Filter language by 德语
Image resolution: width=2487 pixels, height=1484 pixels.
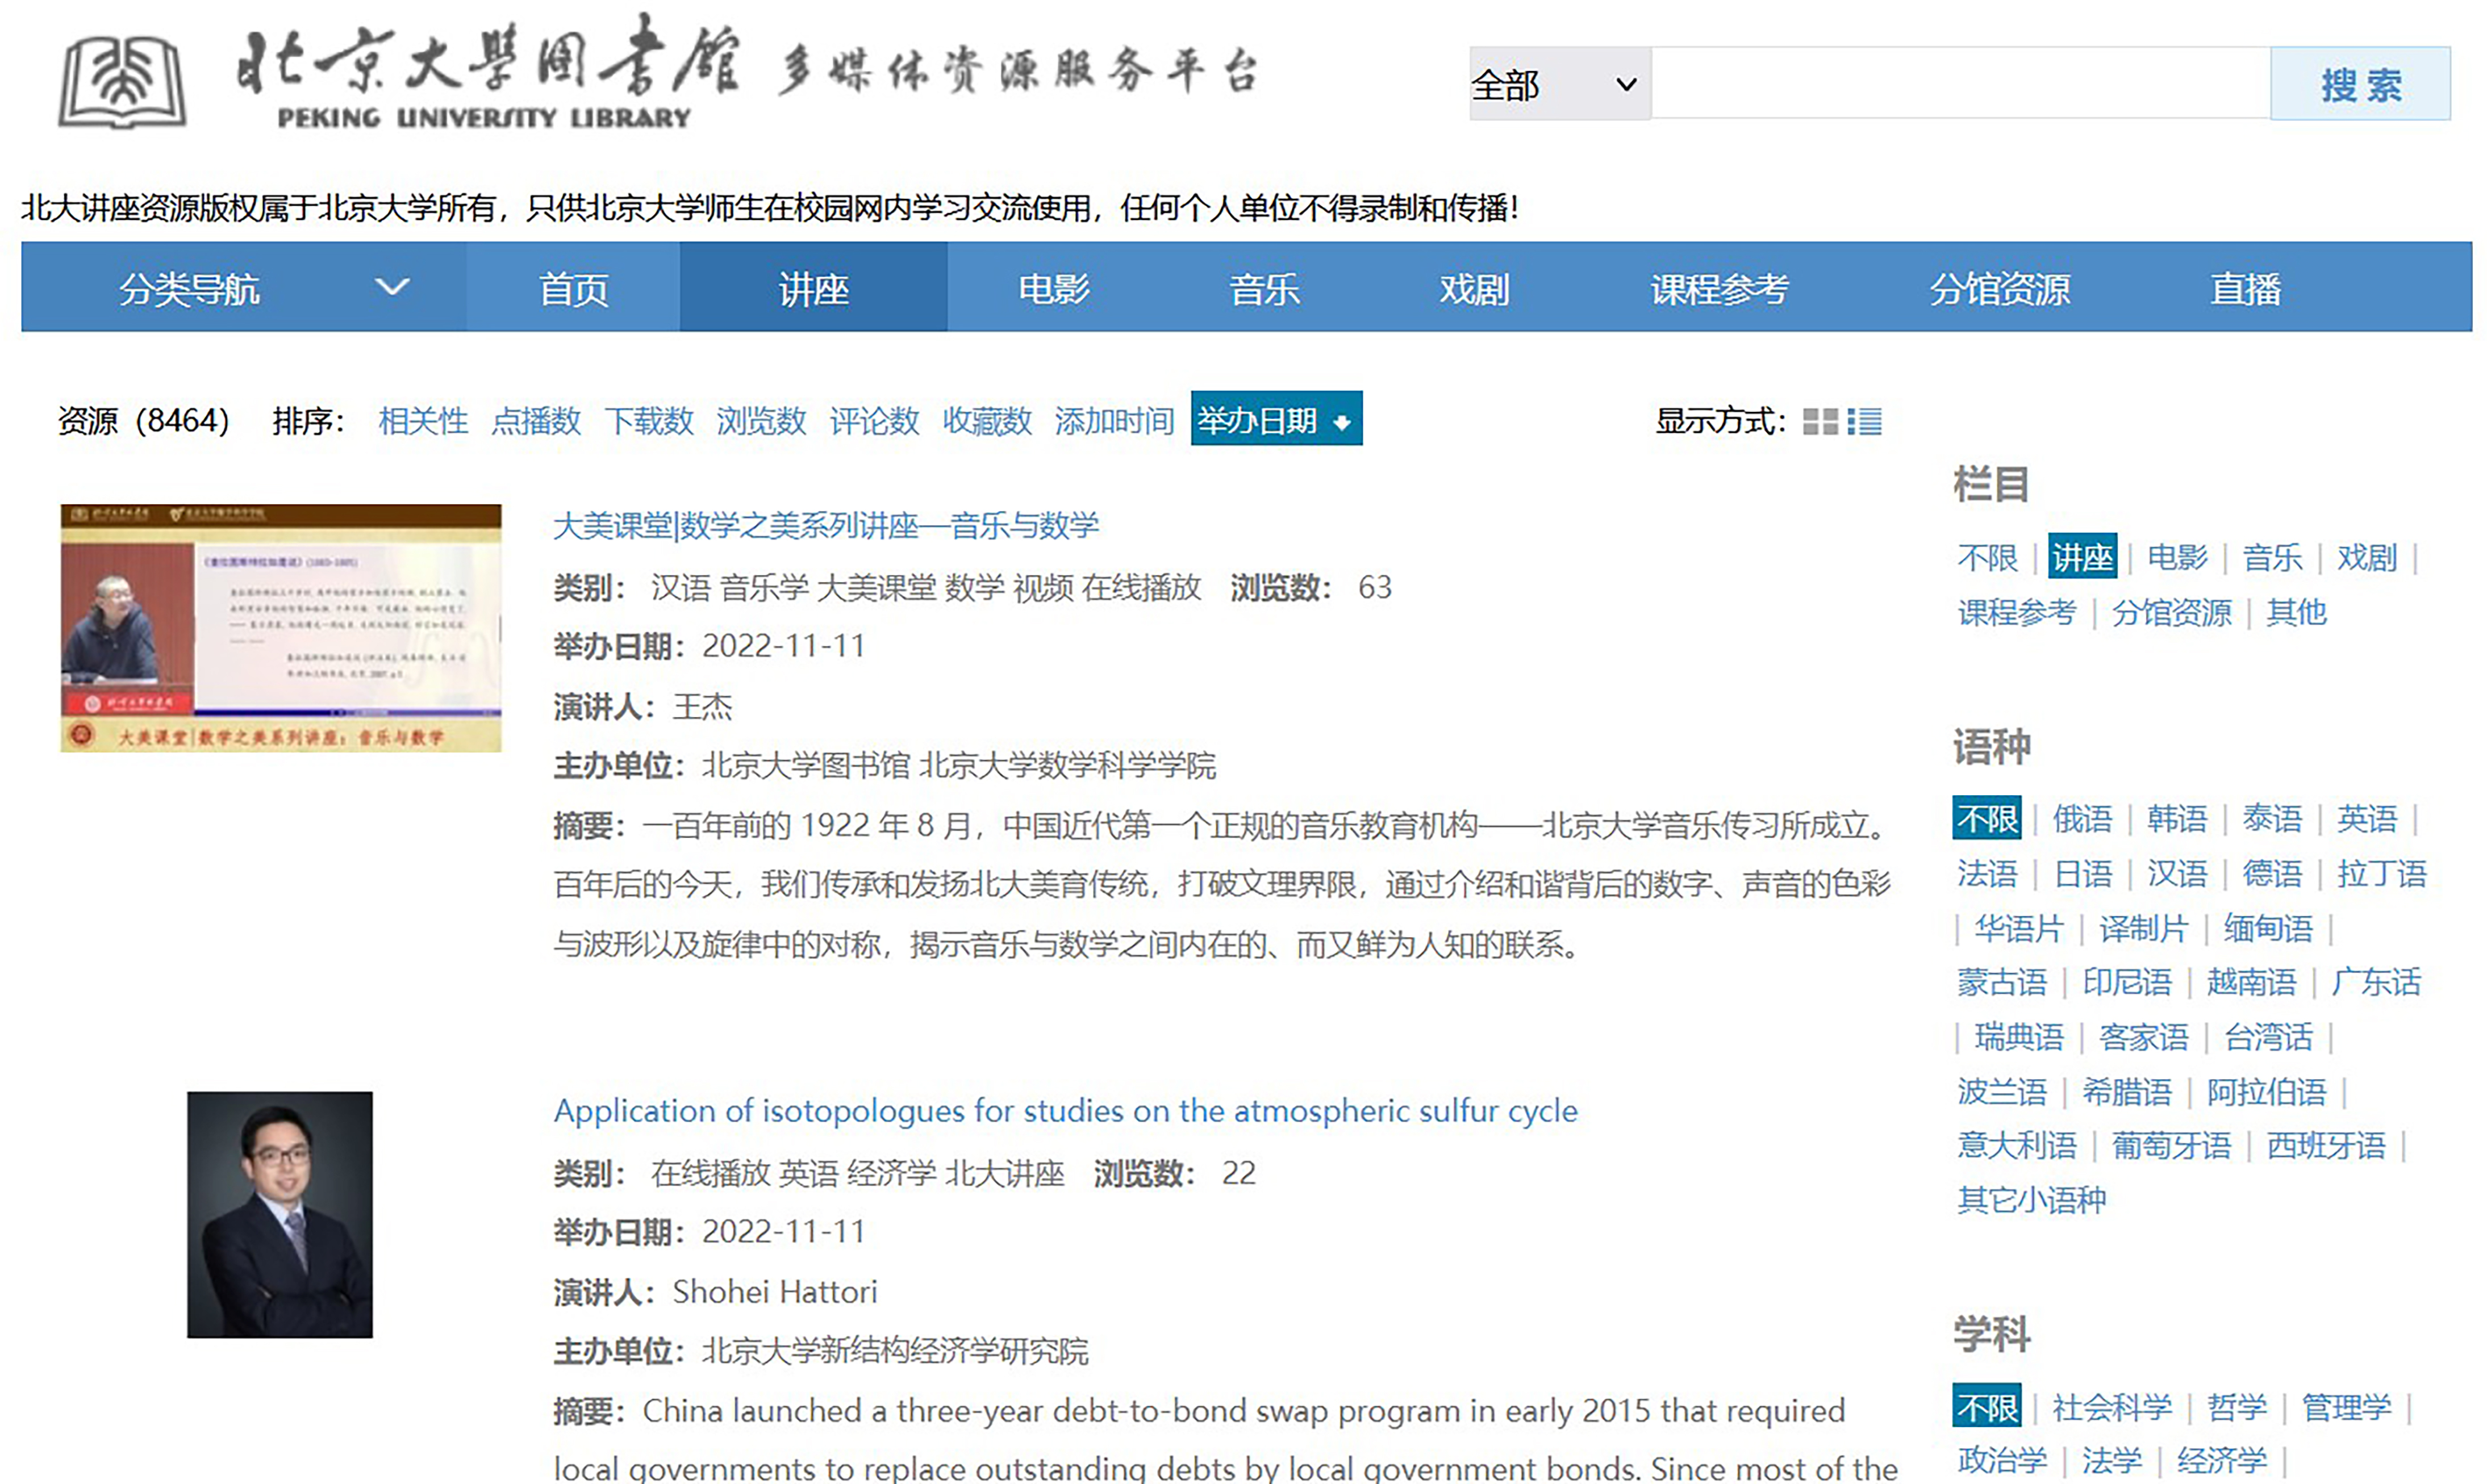click(2272, 874)
